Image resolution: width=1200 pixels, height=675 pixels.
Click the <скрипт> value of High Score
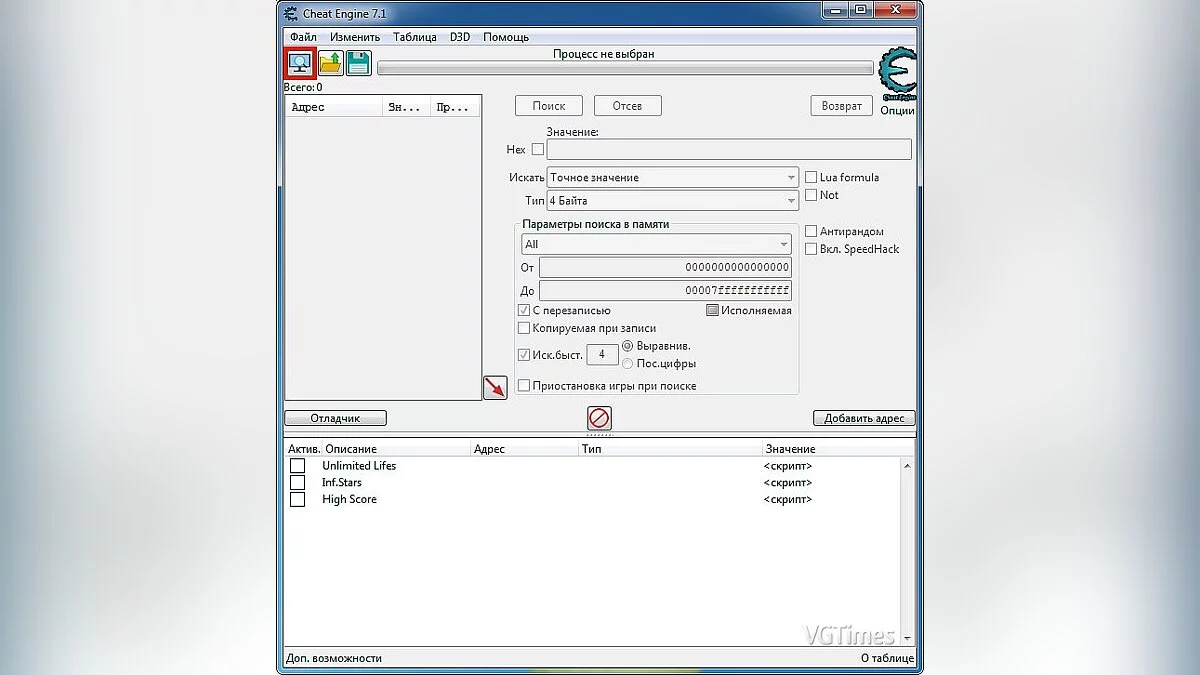click(x=788, y=499)
